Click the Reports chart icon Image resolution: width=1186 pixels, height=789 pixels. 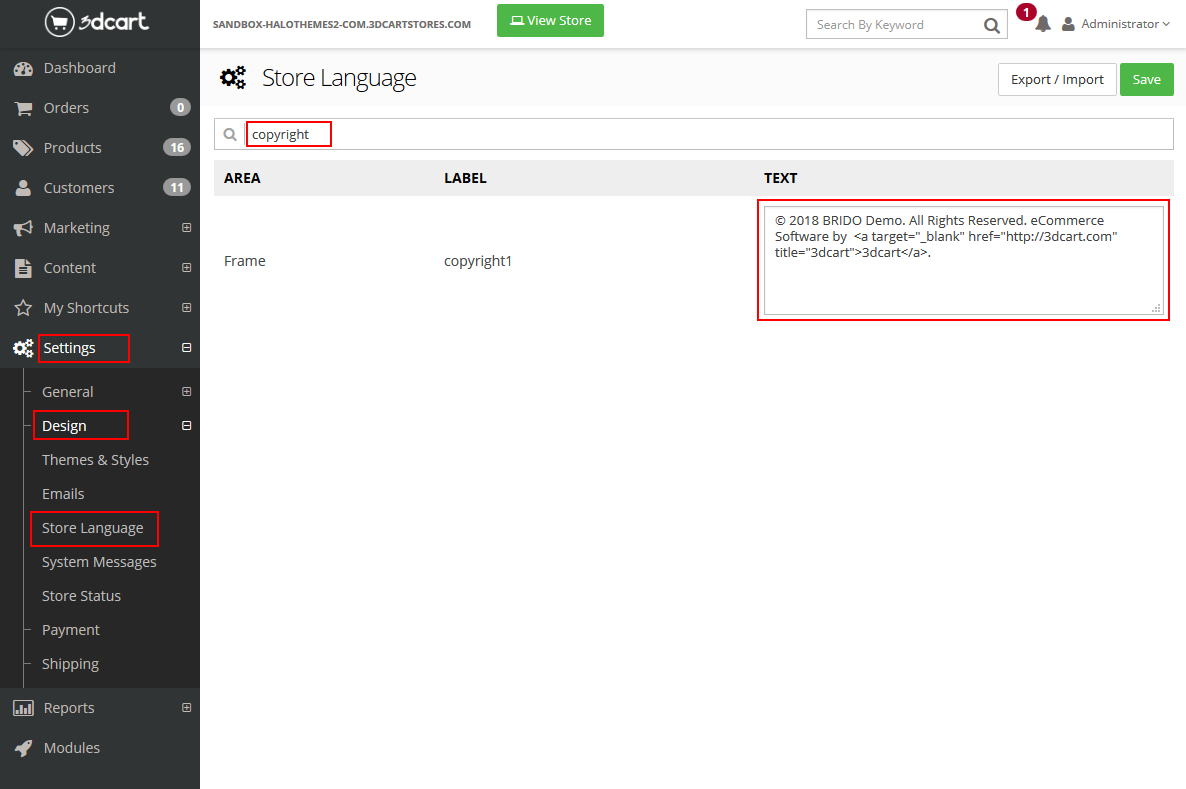pyautogui.click(x=23, y=708)
